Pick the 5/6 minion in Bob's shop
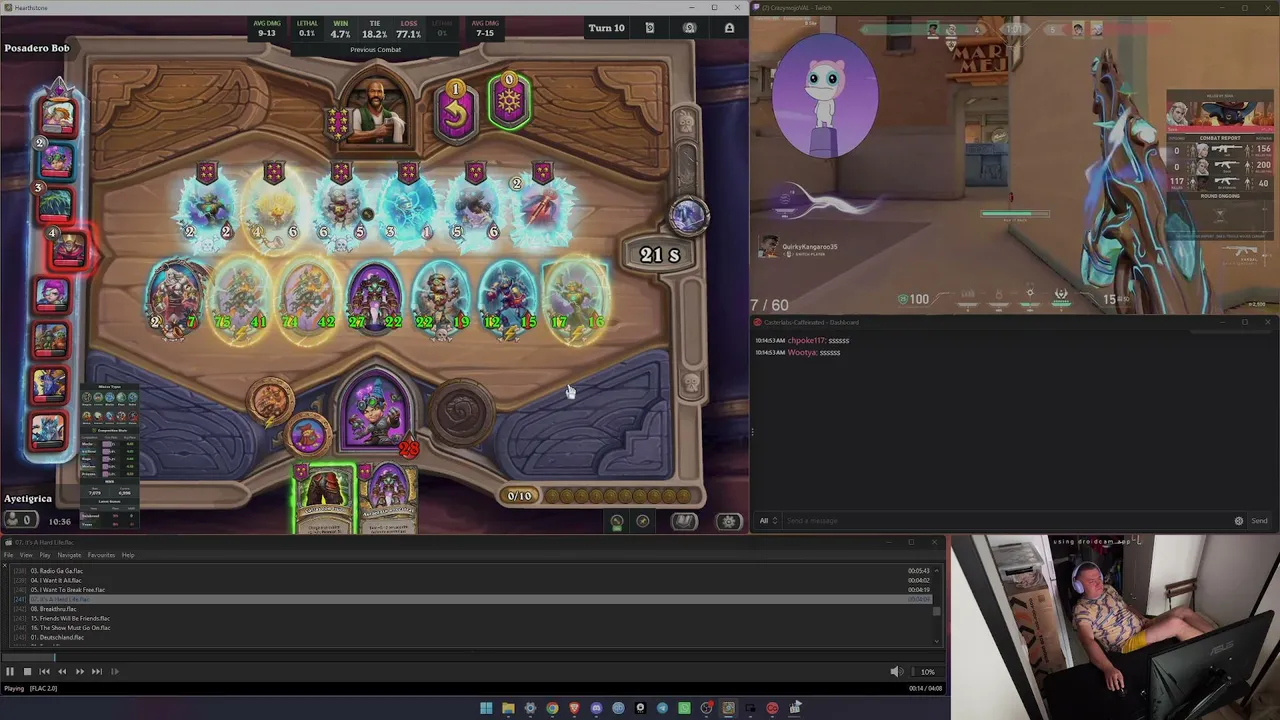1280x720 pixels. pyautogui.click(x=475, y=210)
